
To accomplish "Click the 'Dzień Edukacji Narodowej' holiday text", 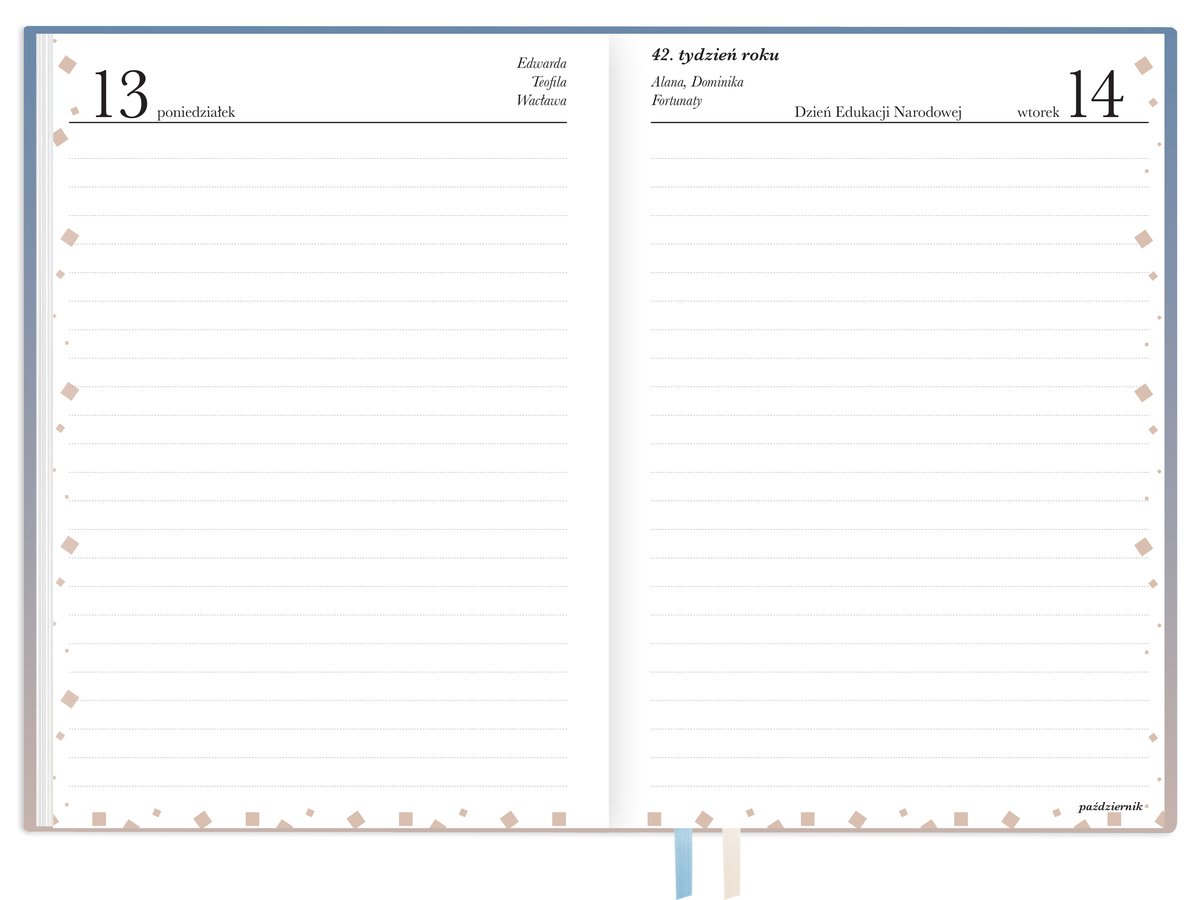I will (x=877, y=113).
